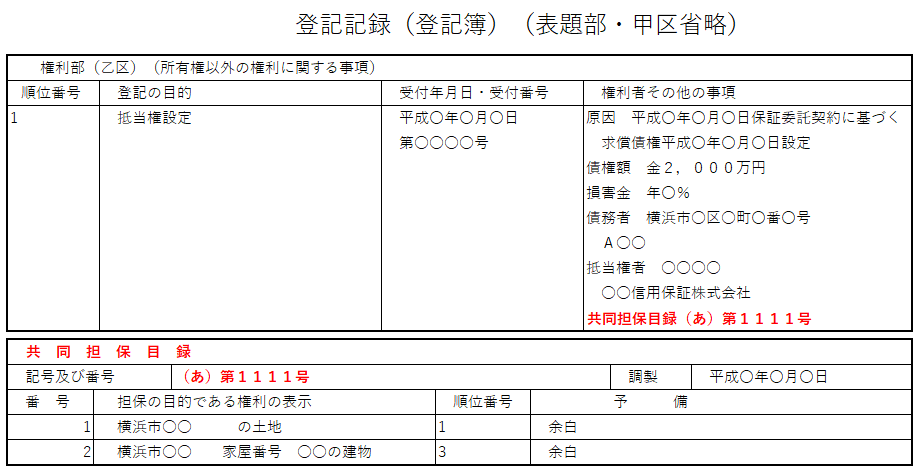The height and width of the screenshot is (468, 923).
Task: Click the 損害金 年〇％ line
Action: 638,193
